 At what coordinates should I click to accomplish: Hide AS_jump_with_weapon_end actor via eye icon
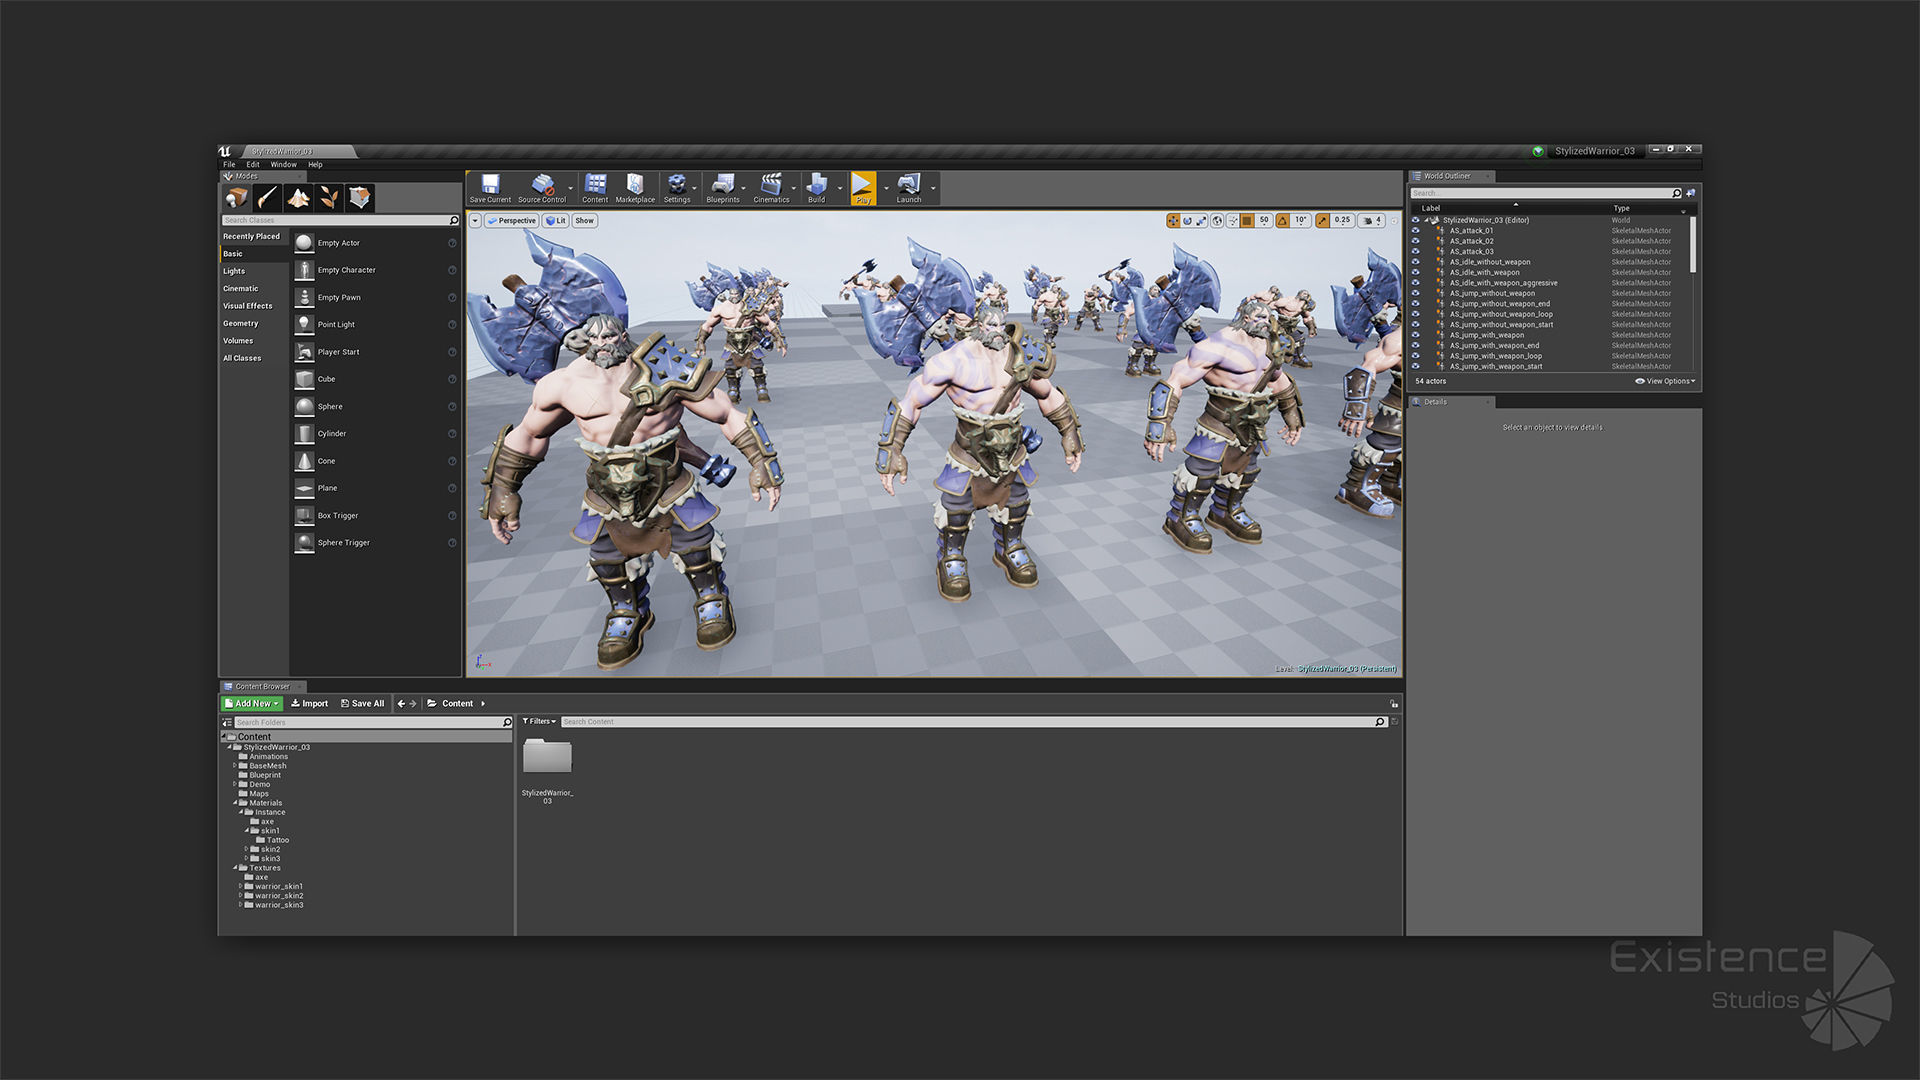1415,346
